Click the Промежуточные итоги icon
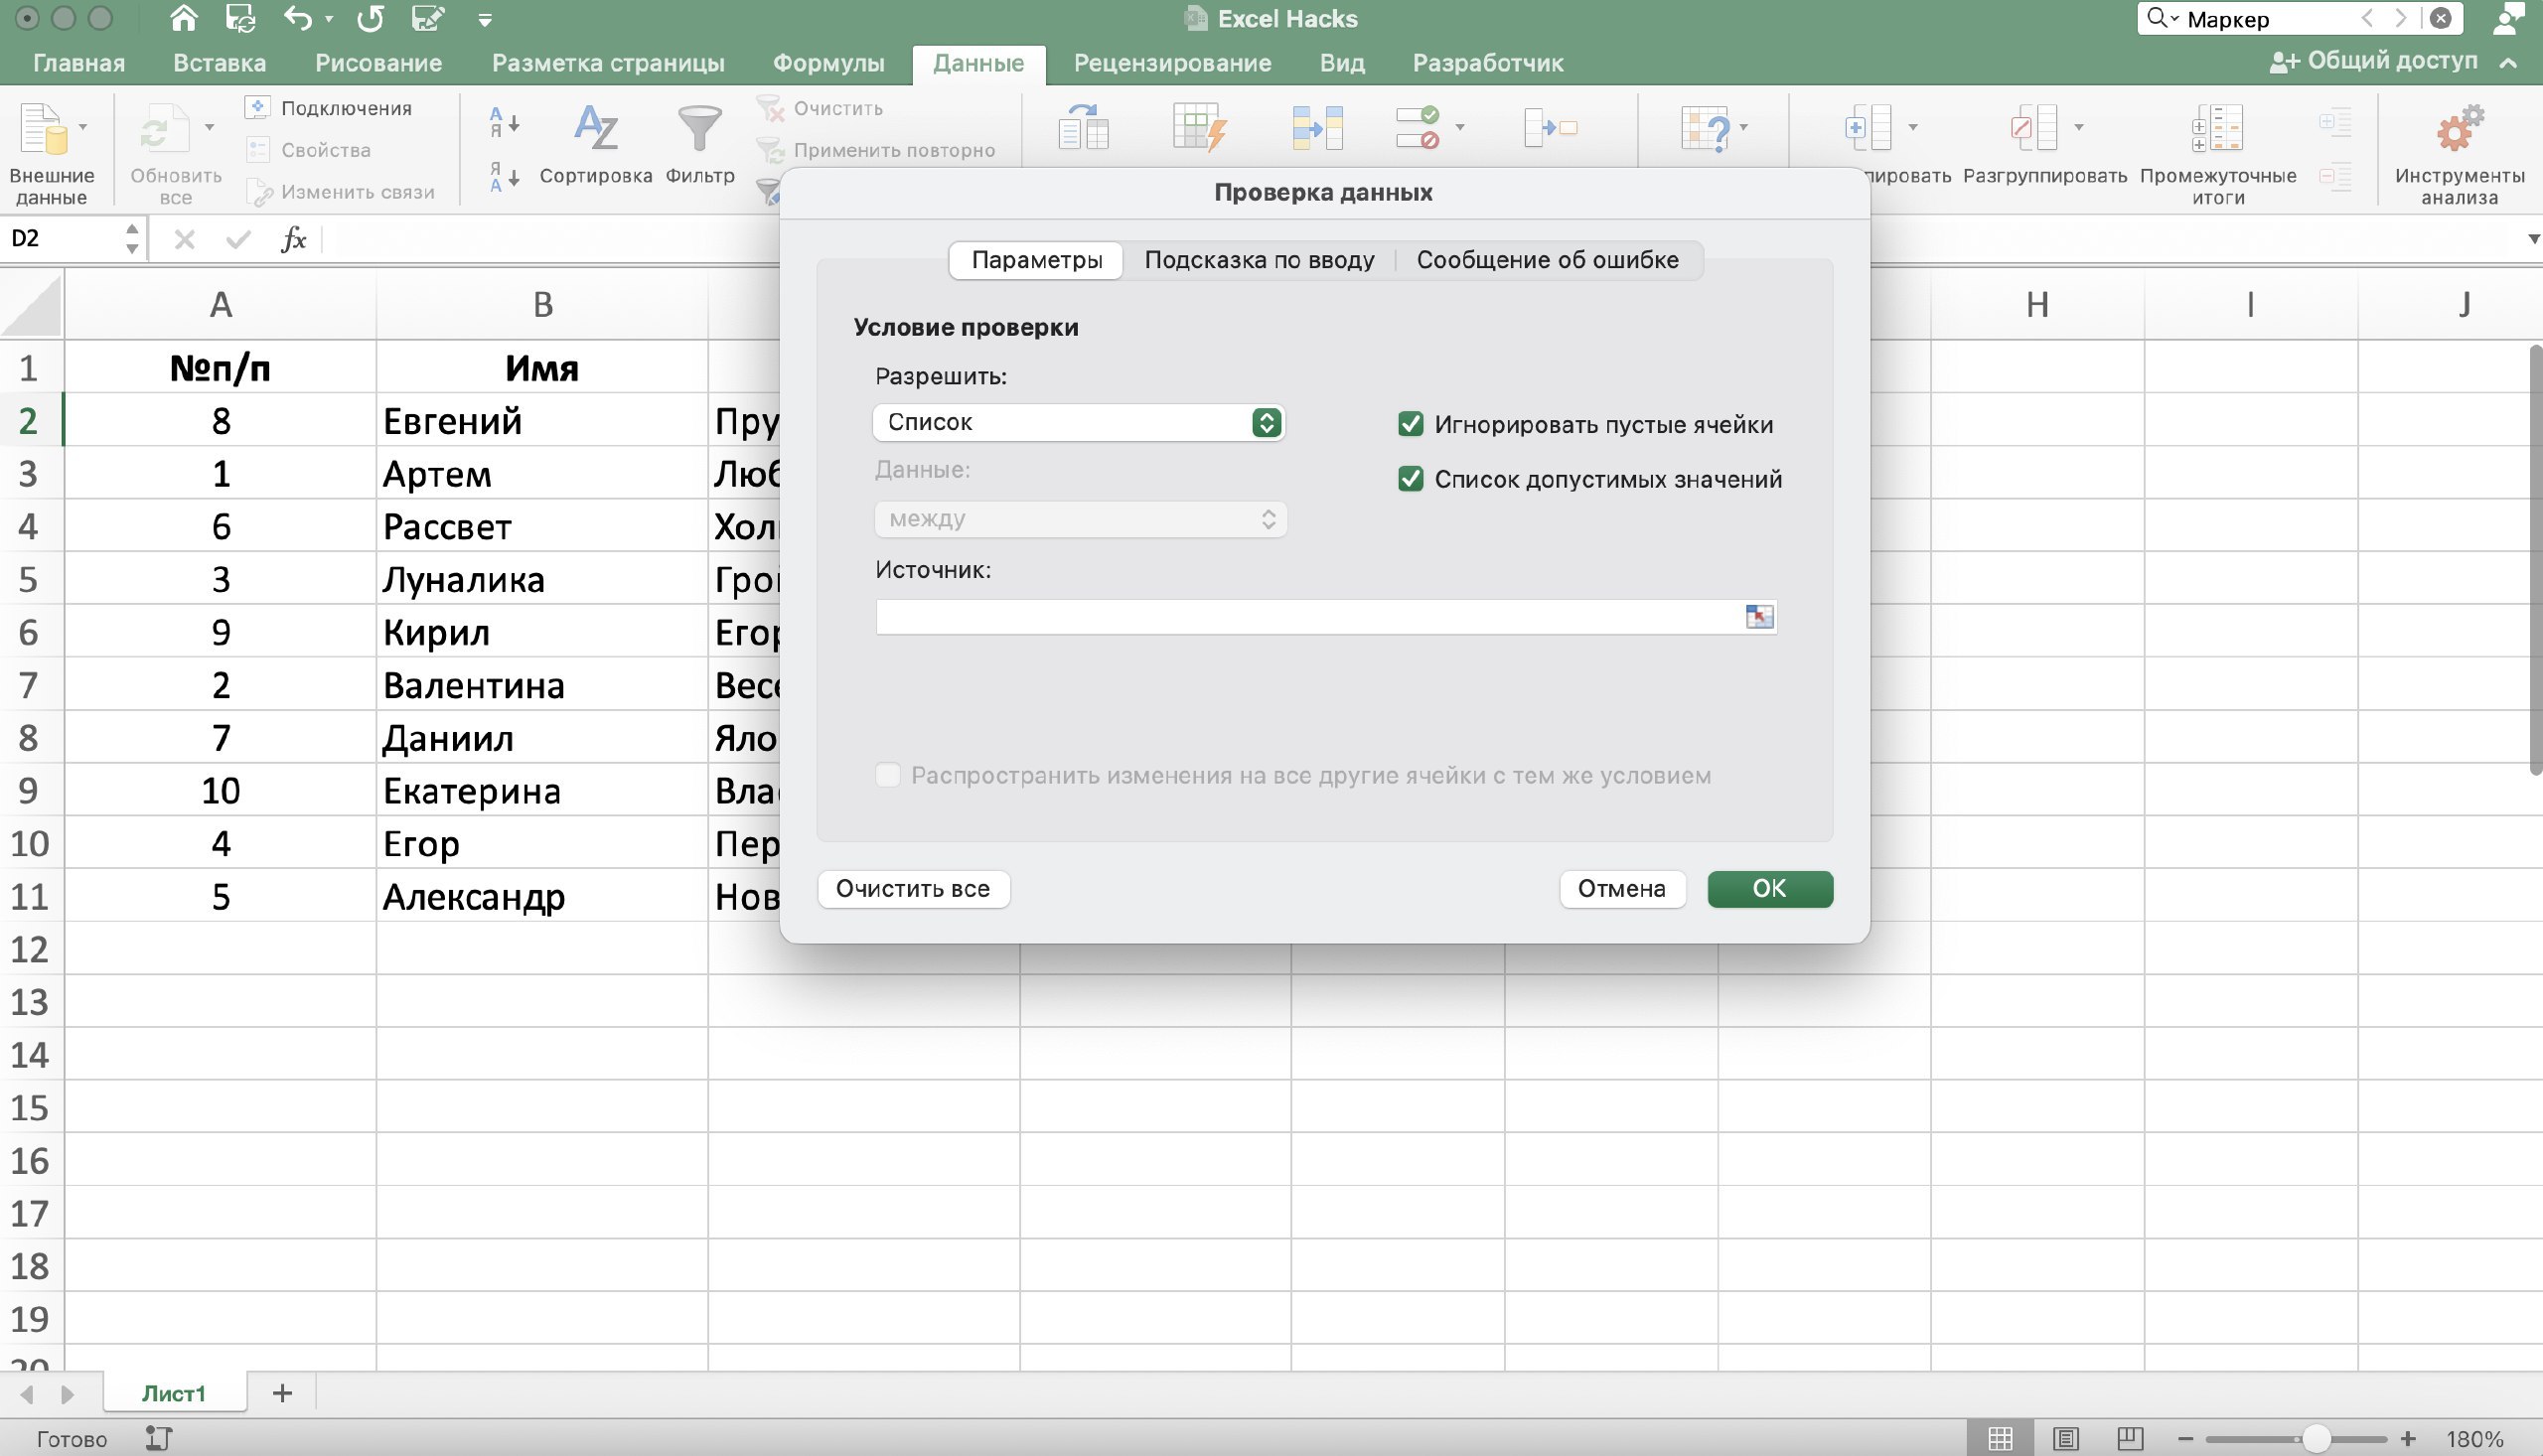This screenshot has height=1456, width=2543. [2217, 129]
